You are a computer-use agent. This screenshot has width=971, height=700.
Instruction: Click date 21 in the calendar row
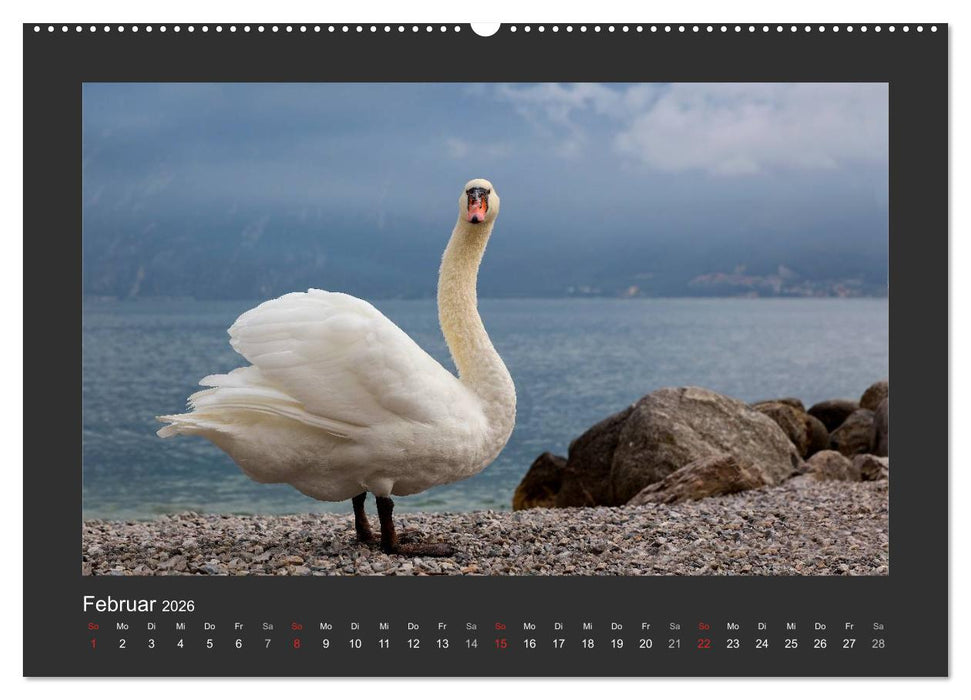[x=673, y=644]
